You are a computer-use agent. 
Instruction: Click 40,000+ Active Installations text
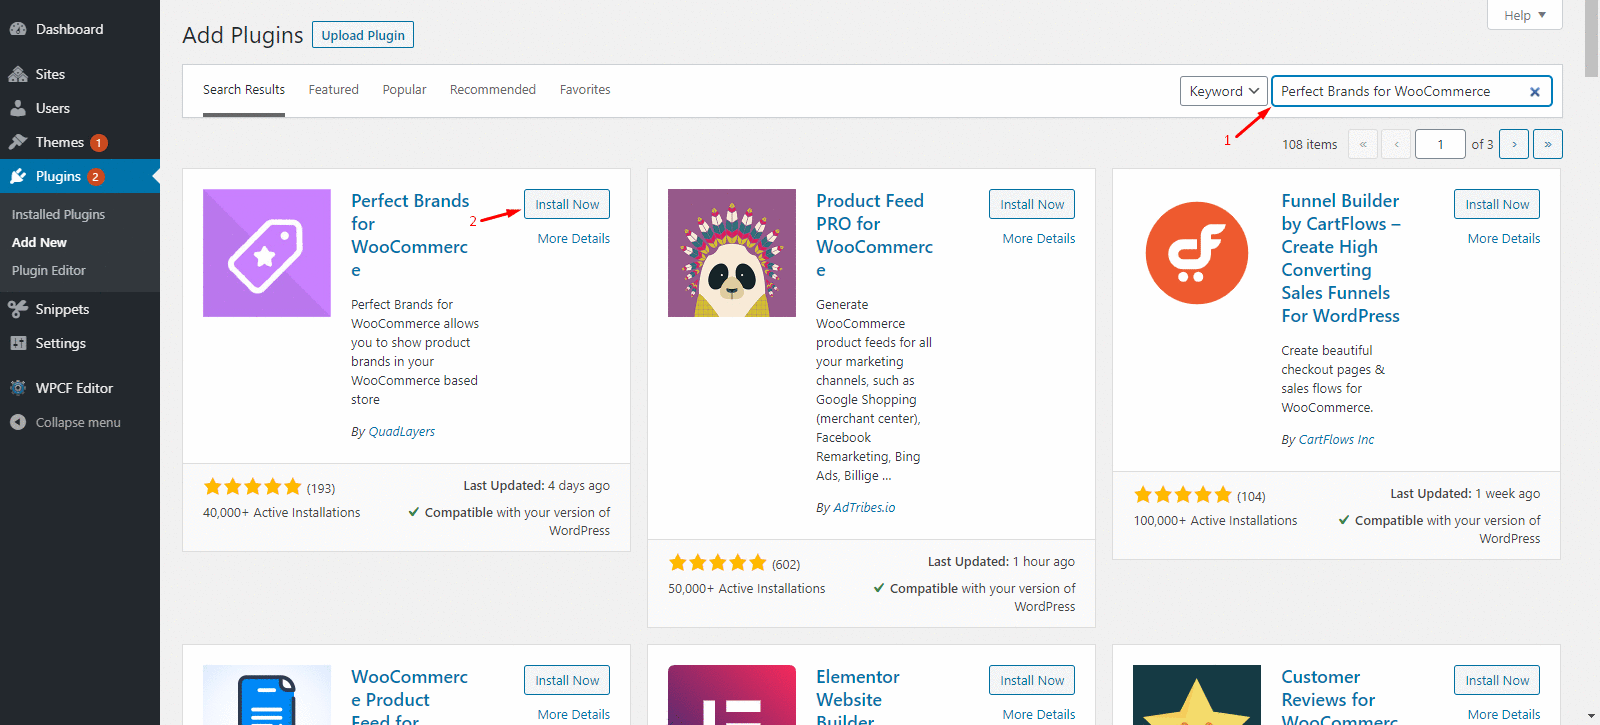(x=282, y=513)
